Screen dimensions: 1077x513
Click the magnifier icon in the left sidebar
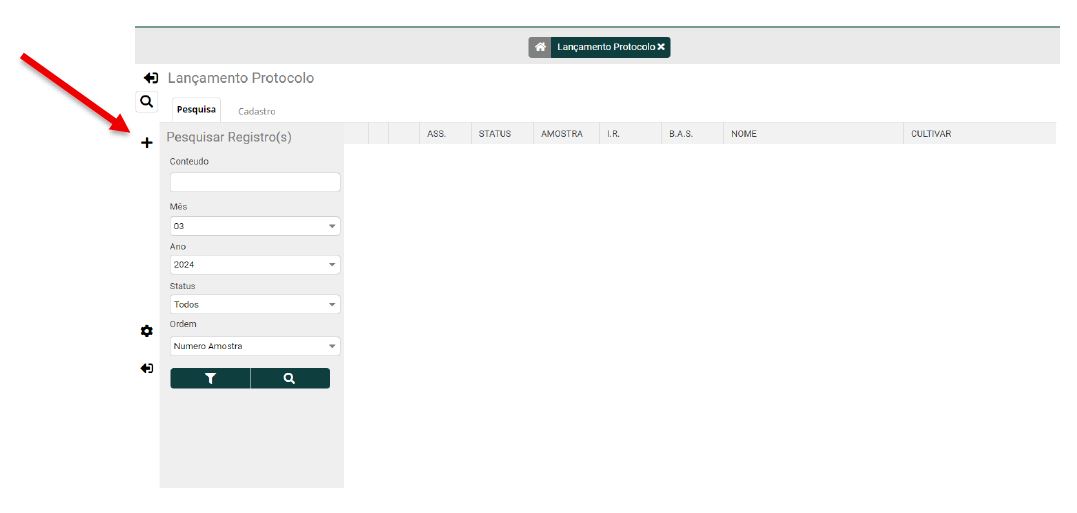(x=147, y=102)
